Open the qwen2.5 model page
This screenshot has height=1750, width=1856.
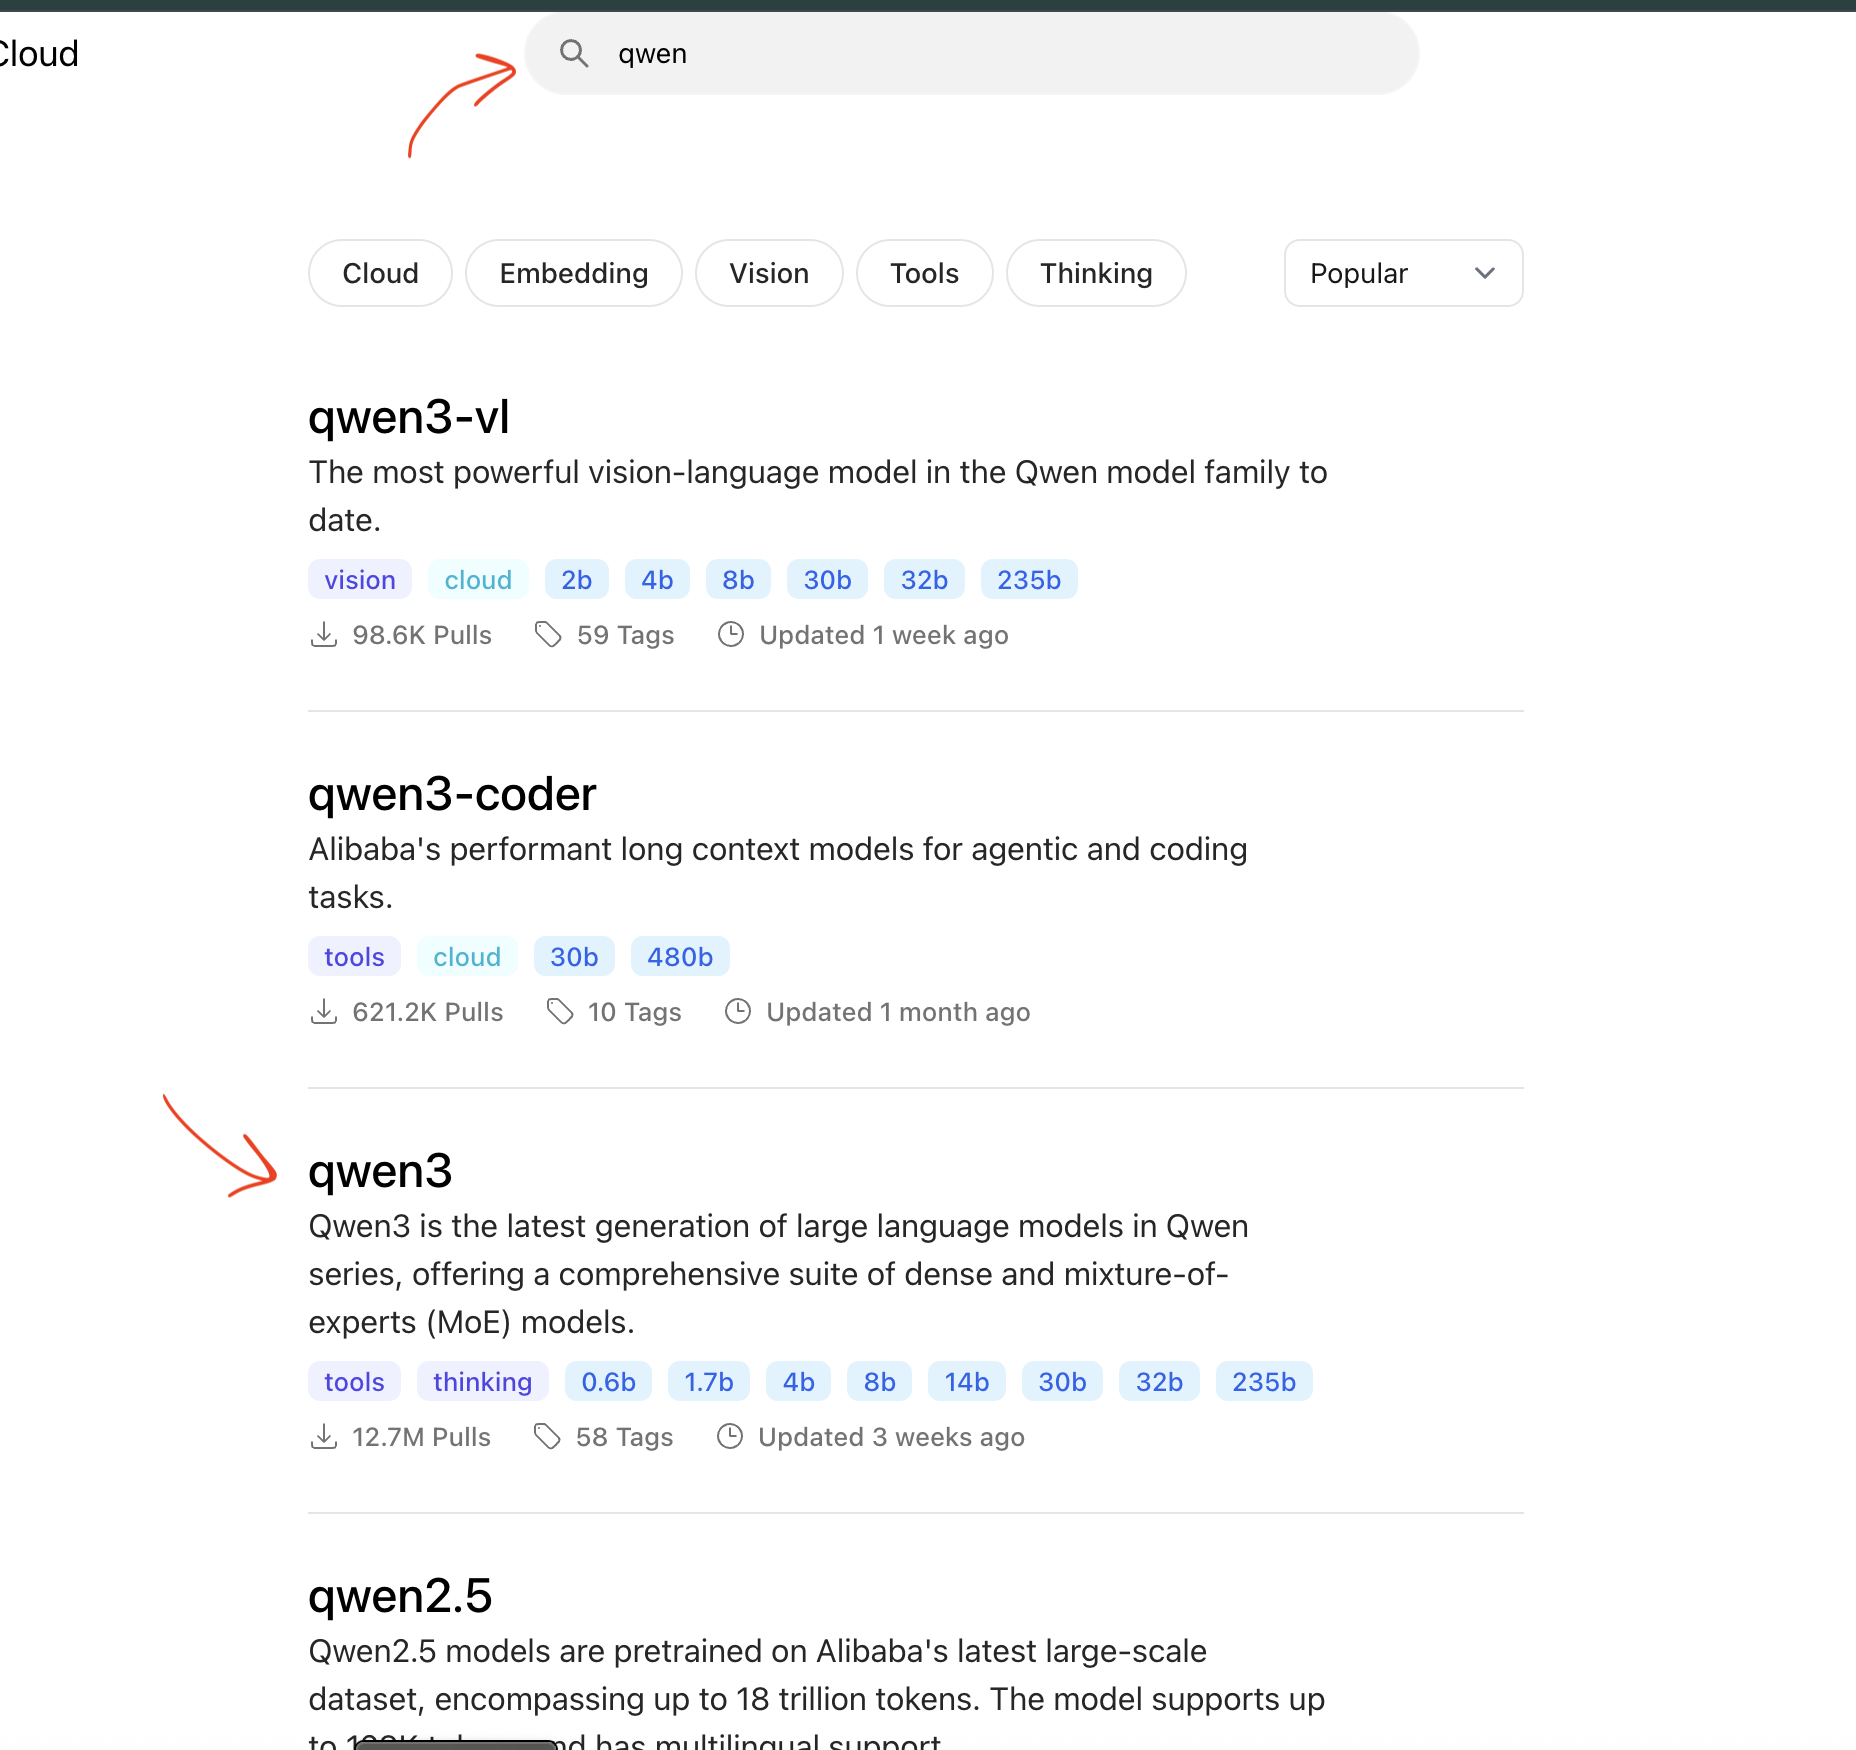click(400, 1595)
